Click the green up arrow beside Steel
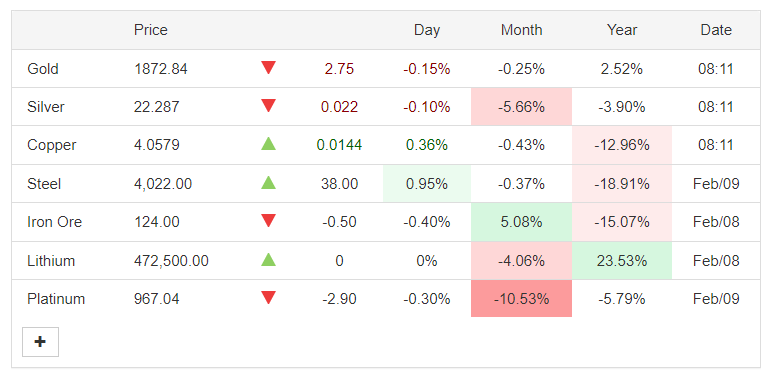 pyautogui.click(x=268, y=183)
